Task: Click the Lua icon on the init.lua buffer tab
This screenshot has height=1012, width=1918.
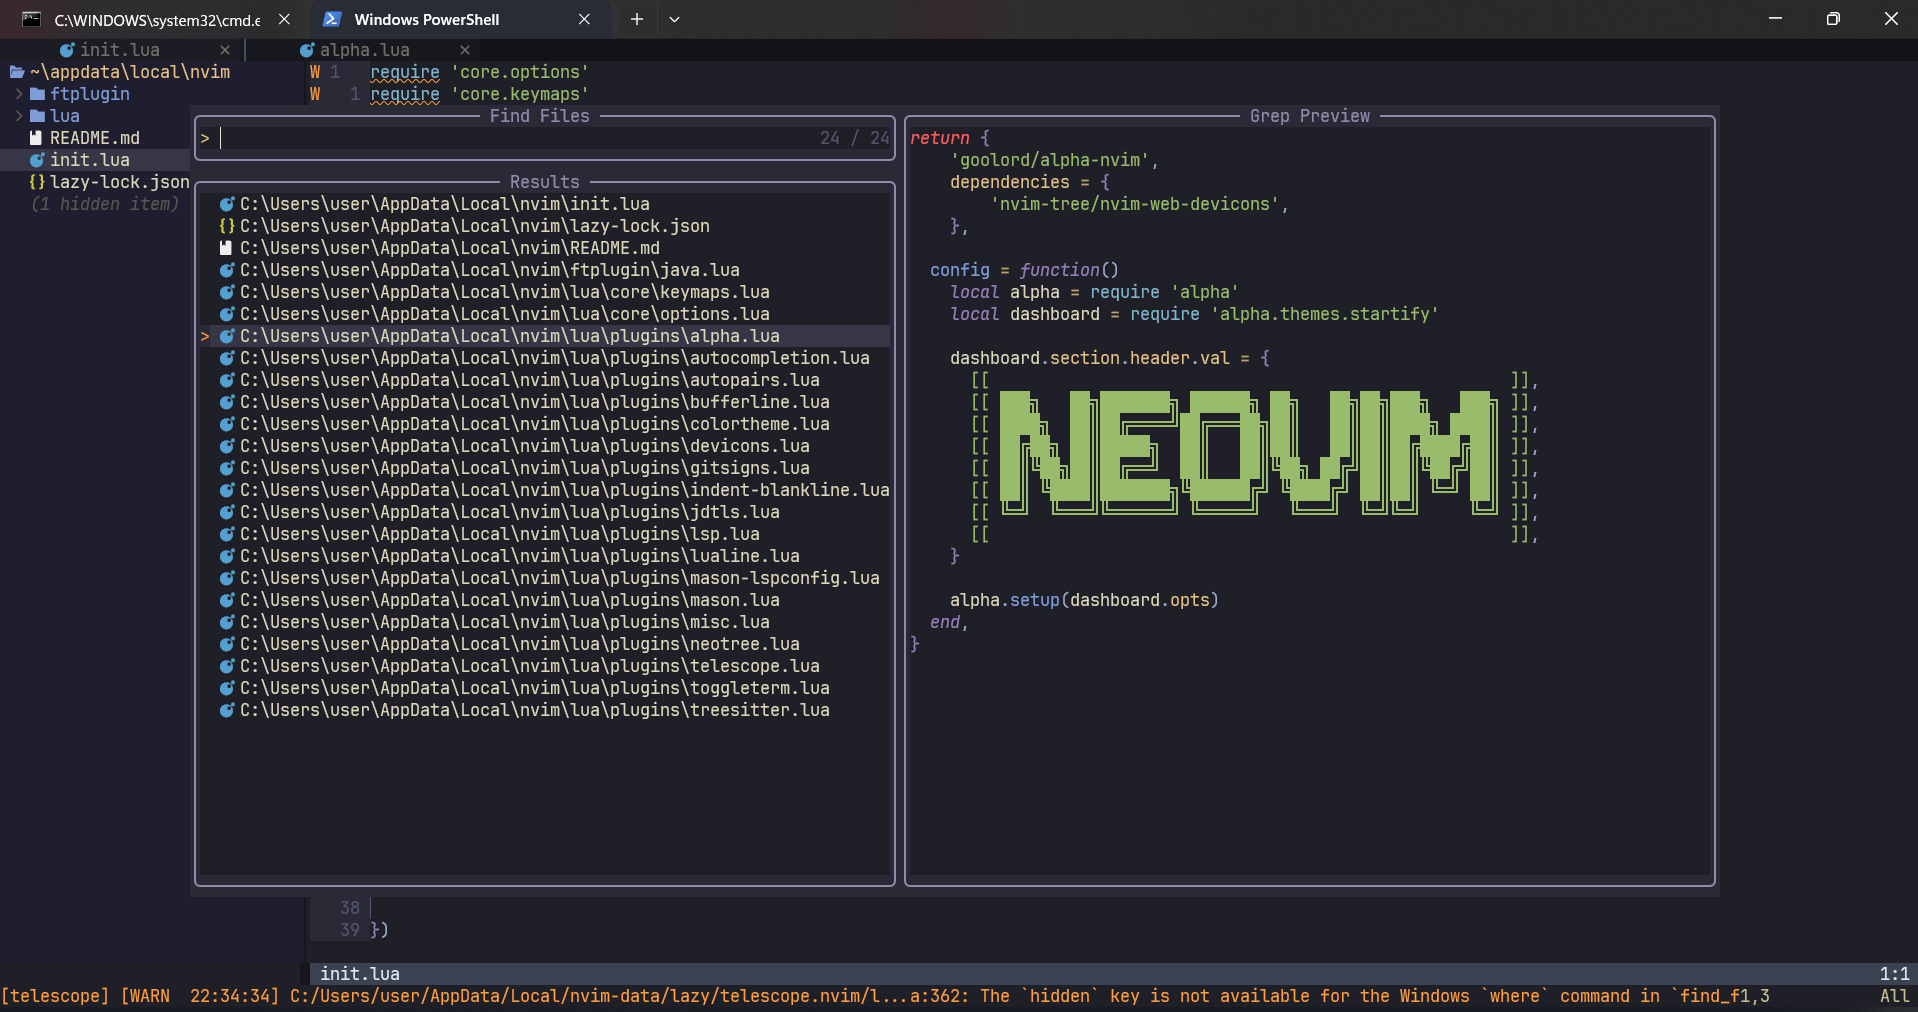Action: coord(67,50)
